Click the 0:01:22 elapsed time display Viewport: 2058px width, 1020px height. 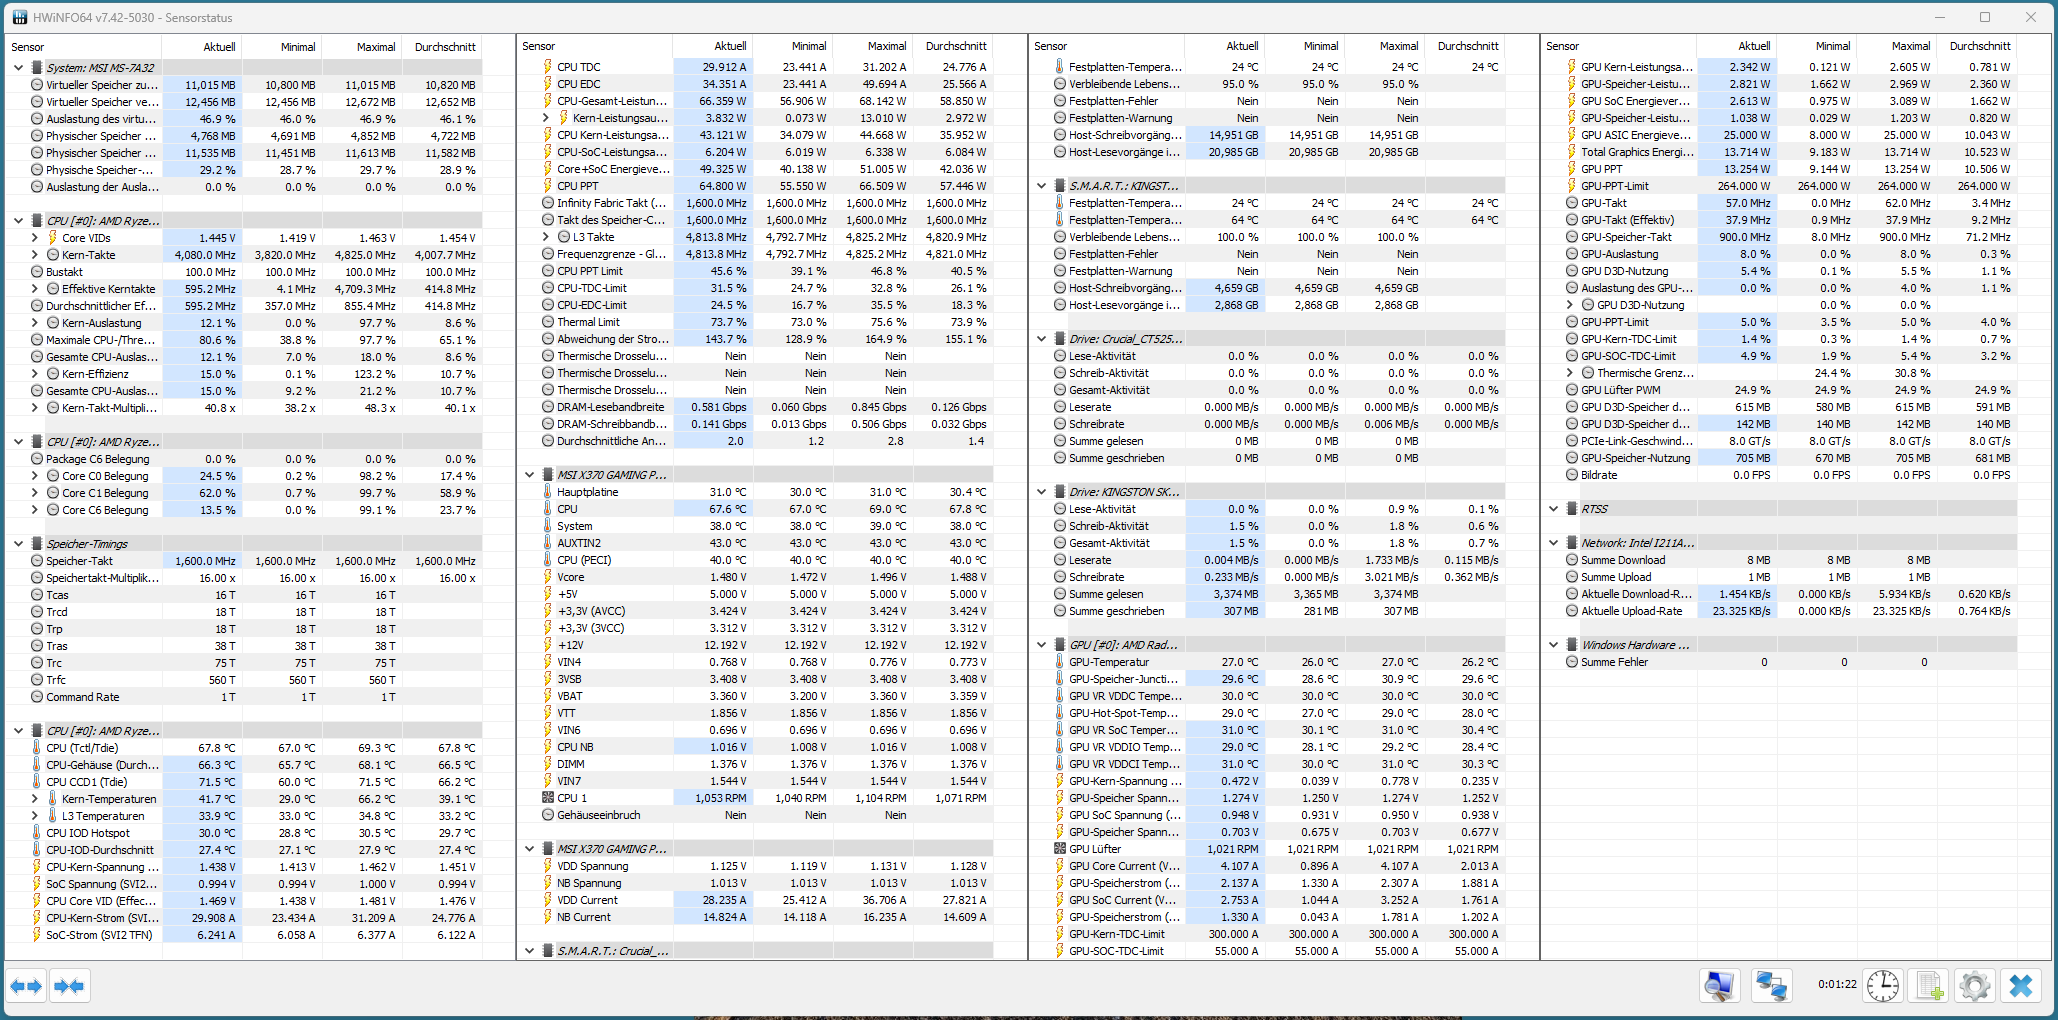pyautogui.click(x=1837, y=984)
